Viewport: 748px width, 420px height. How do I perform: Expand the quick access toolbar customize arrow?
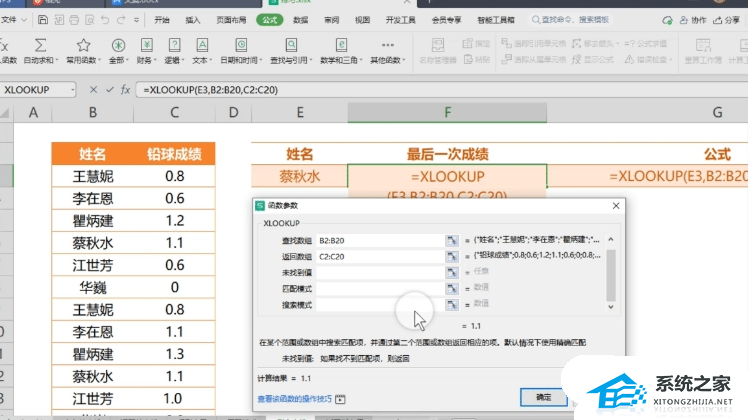[136, 20]
